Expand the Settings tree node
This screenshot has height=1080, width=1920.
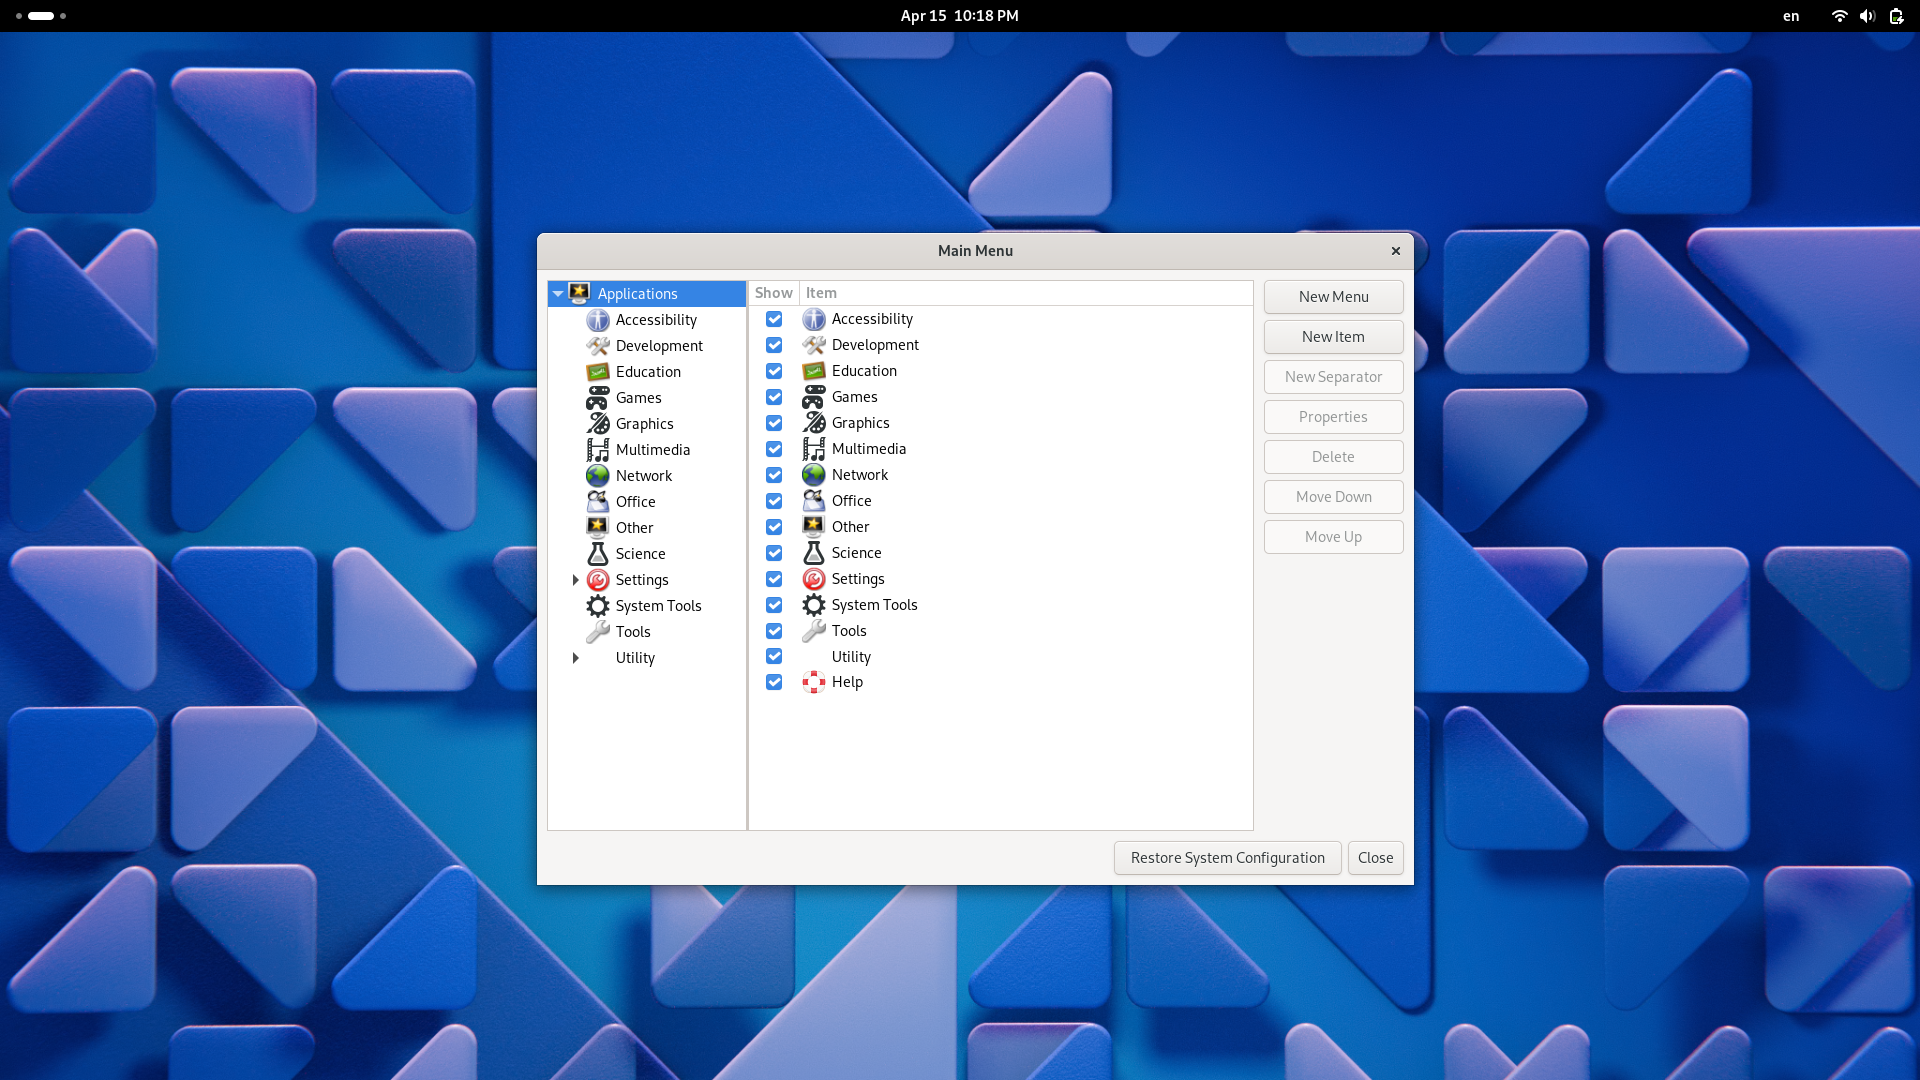pyautogui.click(x=575, y=580)
